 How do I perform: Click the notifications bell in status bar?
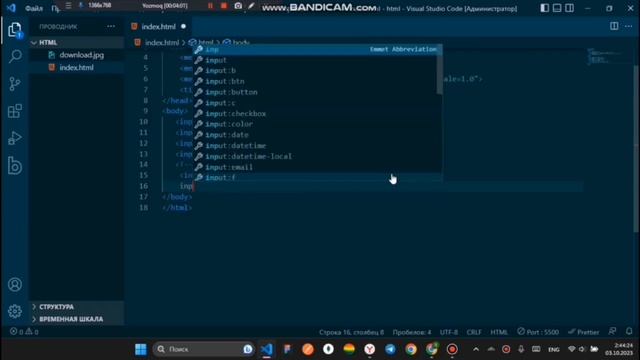click(x=629, y=331)
